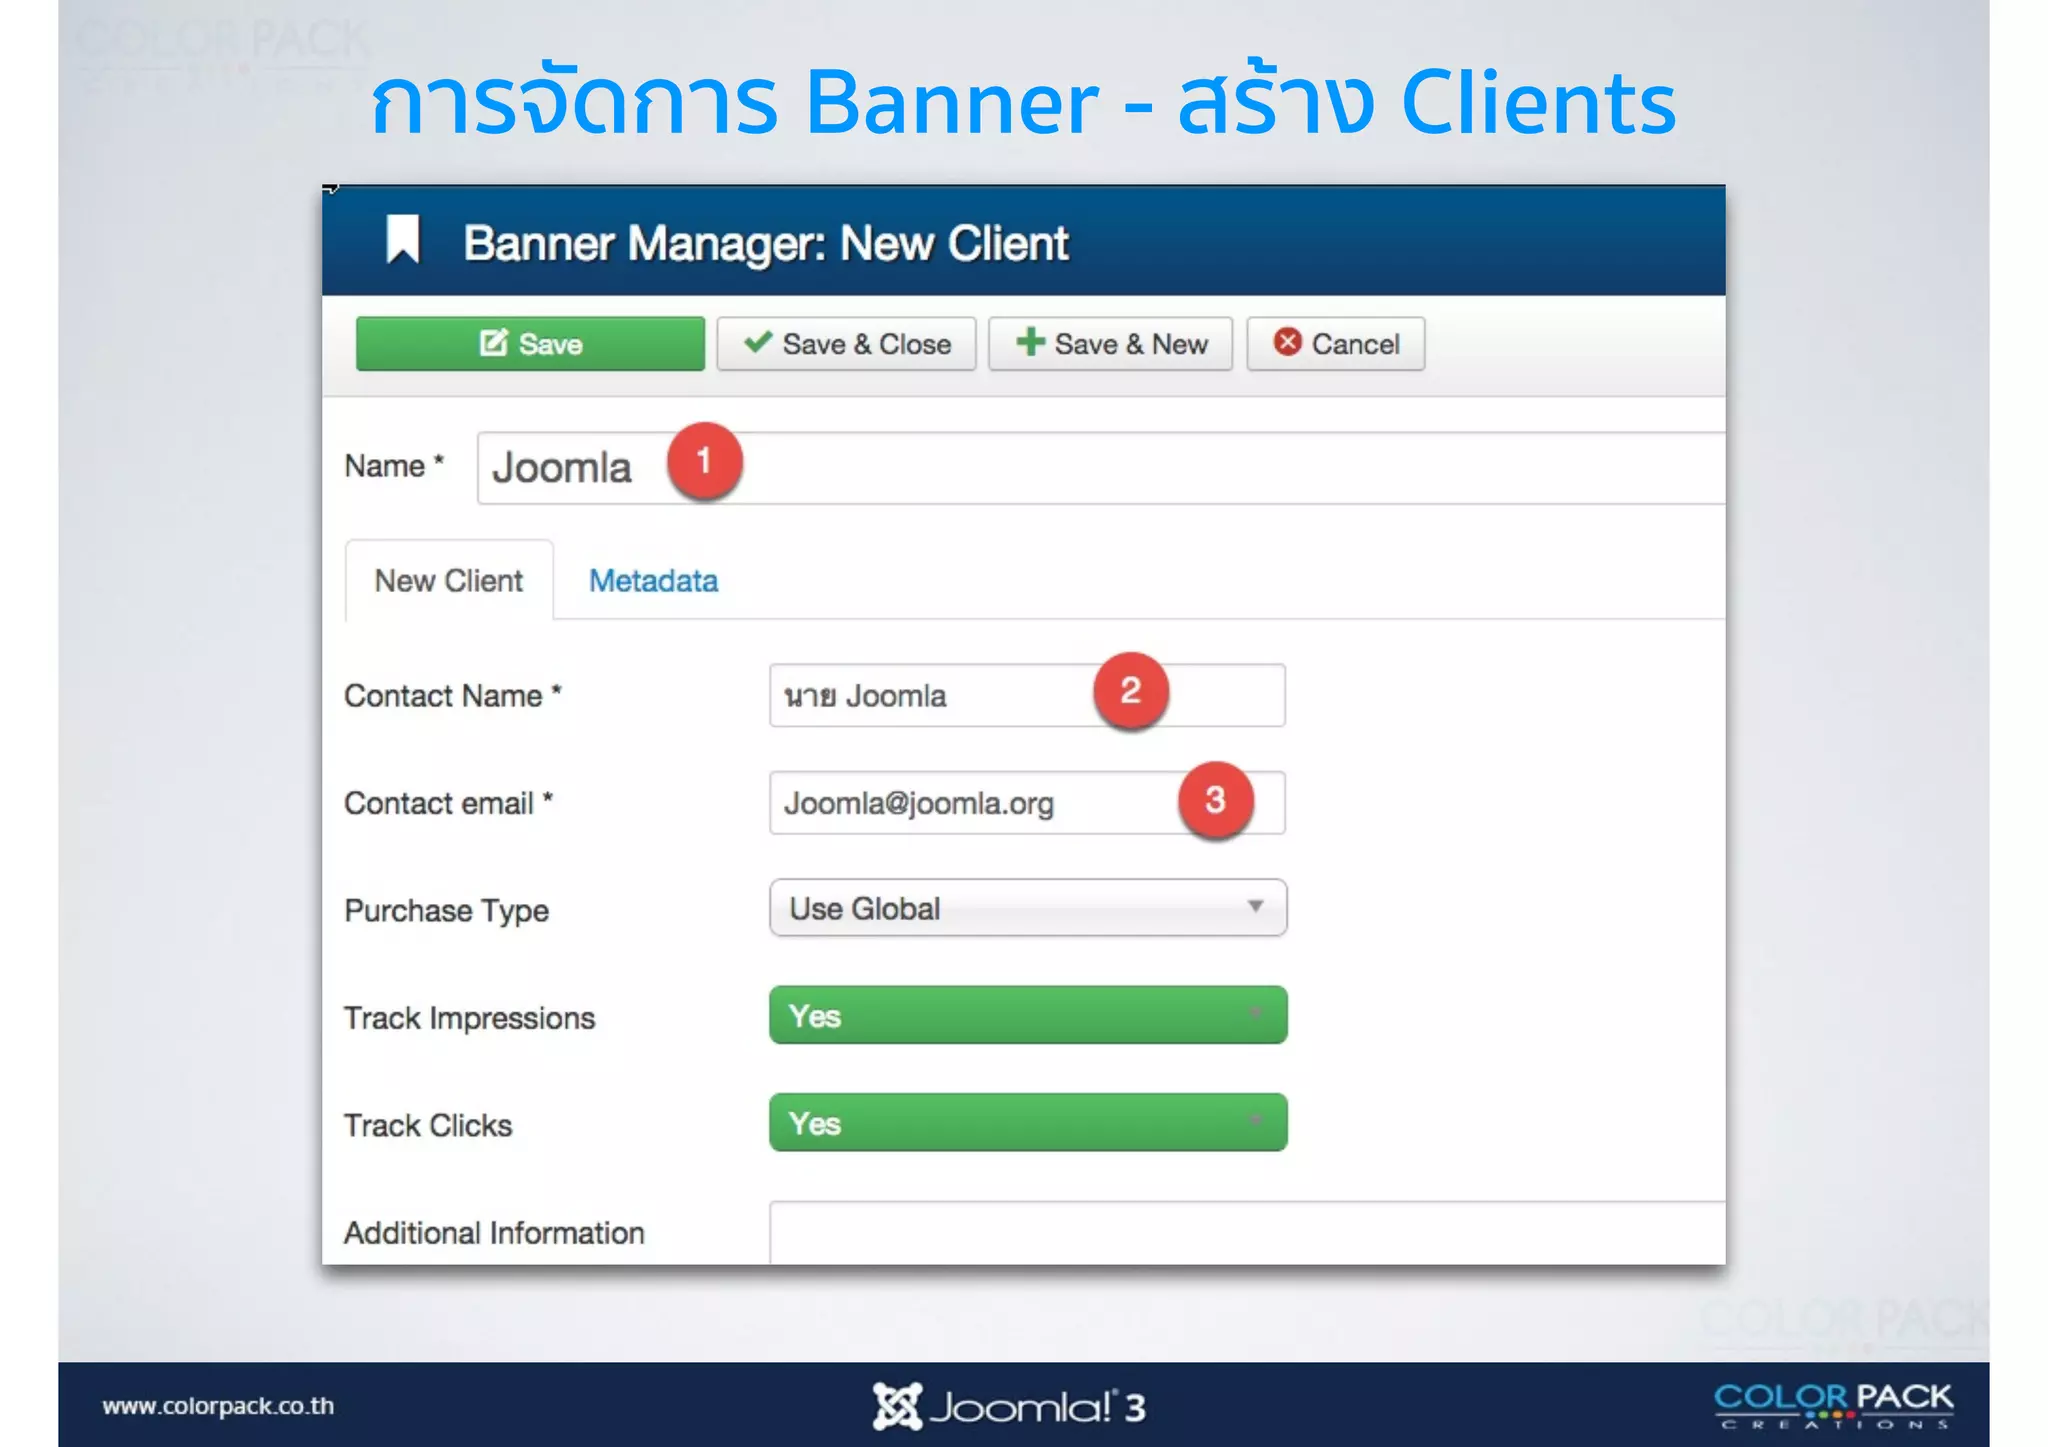Open the Track Clicks dropdown

coord(1028,1122)
